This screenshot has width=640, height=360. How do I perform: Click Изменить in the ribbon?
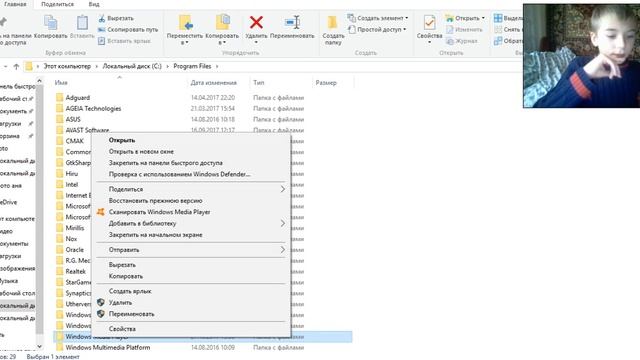464,30
